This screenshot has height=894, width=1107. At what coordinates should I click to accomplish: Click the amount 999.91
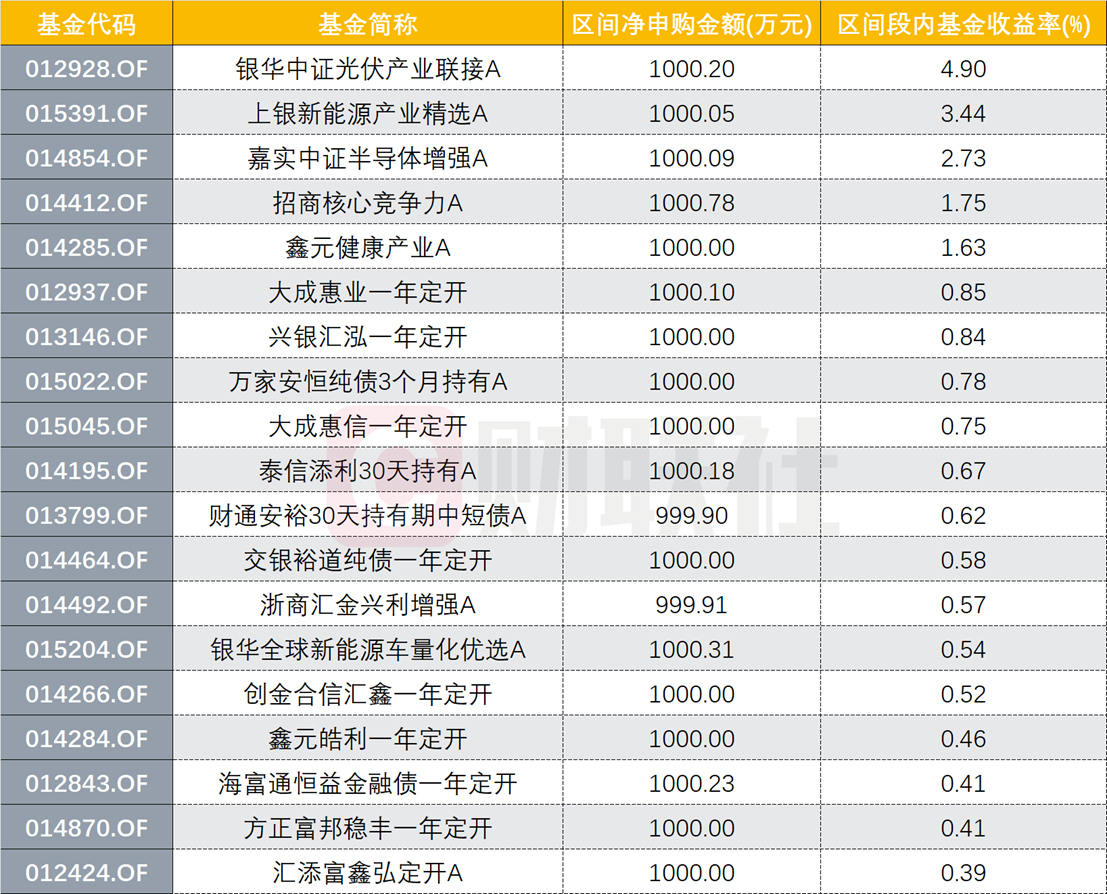[692, 605]
